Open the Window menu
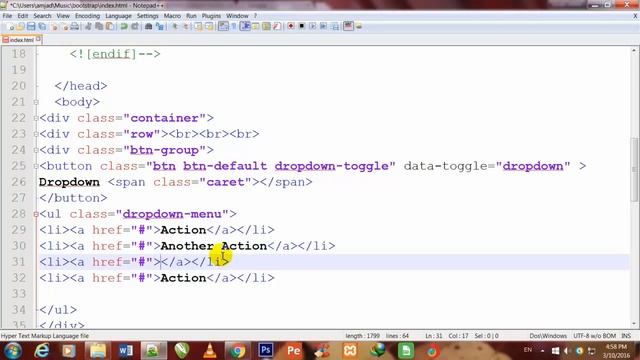Viewport: 640px width, 360px height. 237,16
